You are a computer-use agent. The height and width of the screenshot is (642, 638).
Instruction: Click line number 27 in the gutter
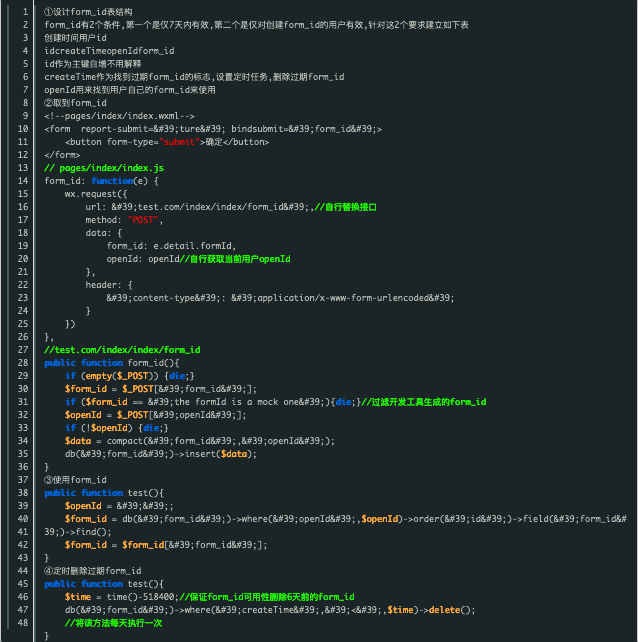click(x=23, y=349)
